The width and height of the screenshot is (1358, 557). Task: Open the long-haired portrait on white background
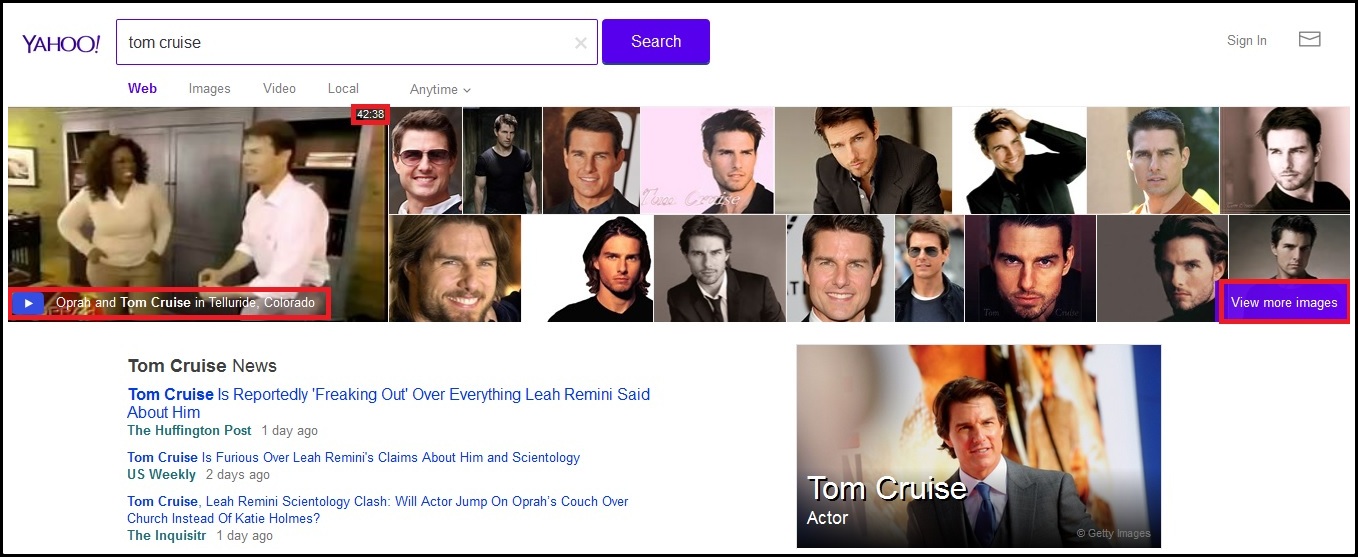[587, 268]
